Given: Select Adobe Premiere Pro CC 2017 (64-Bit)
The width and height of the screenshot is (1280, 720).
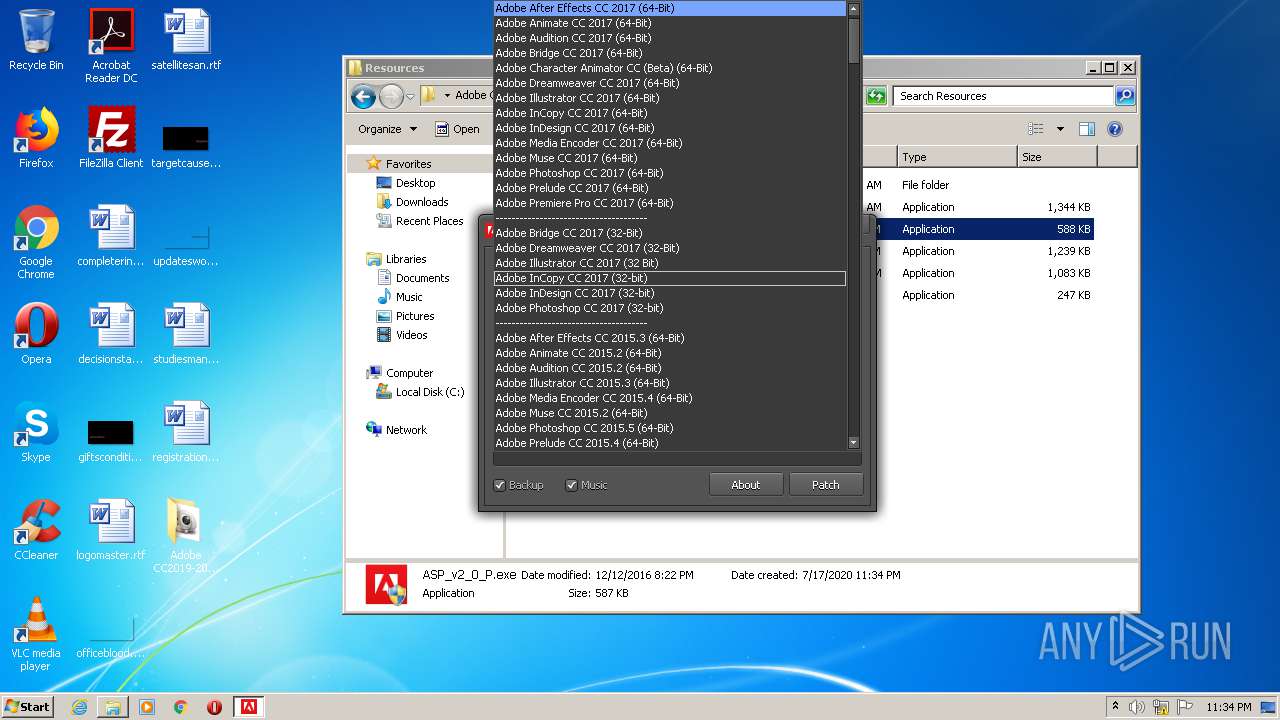Looking at the screenshot, I should tap(670, 203).
